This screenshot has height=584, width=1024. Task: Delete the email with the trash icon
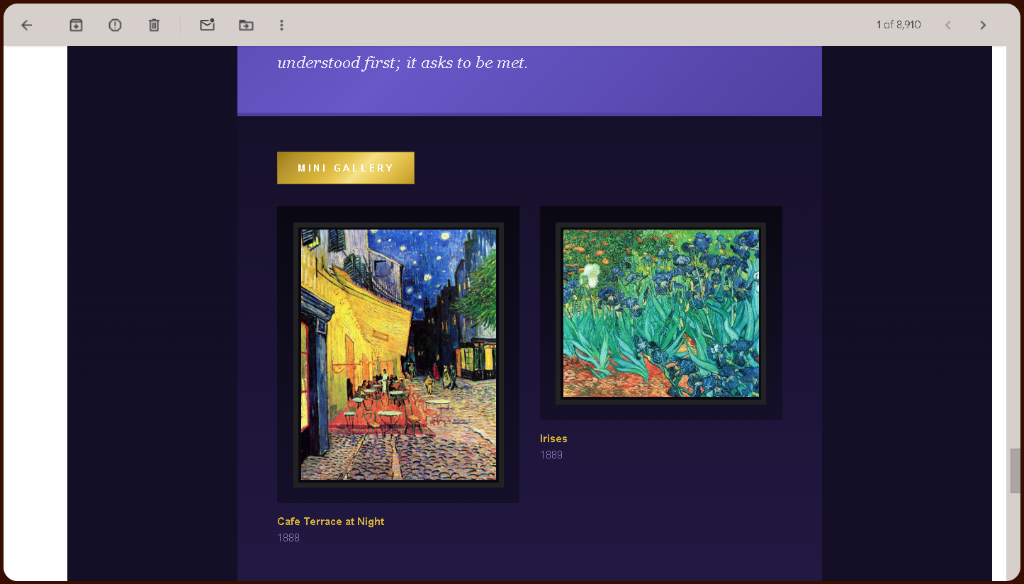(153, 25)
